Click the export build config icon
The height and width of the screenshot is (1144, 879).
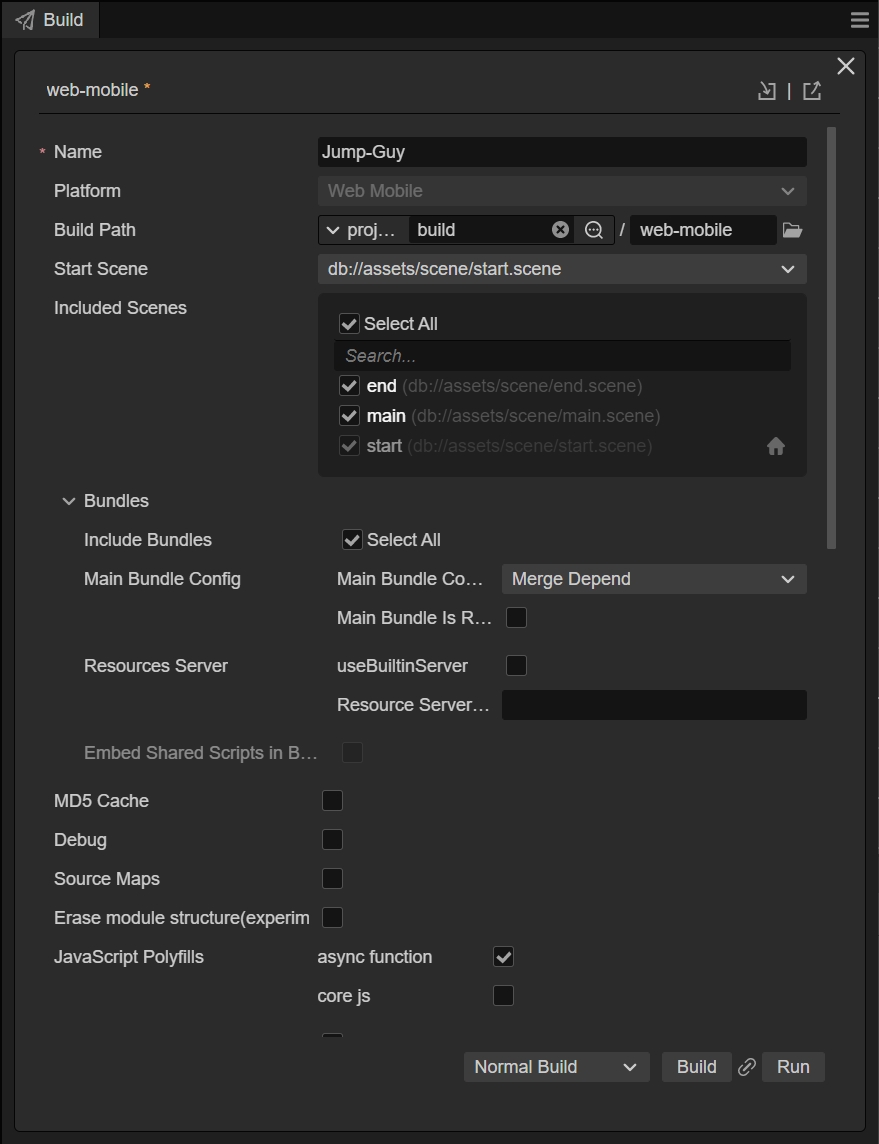point(812,91)
